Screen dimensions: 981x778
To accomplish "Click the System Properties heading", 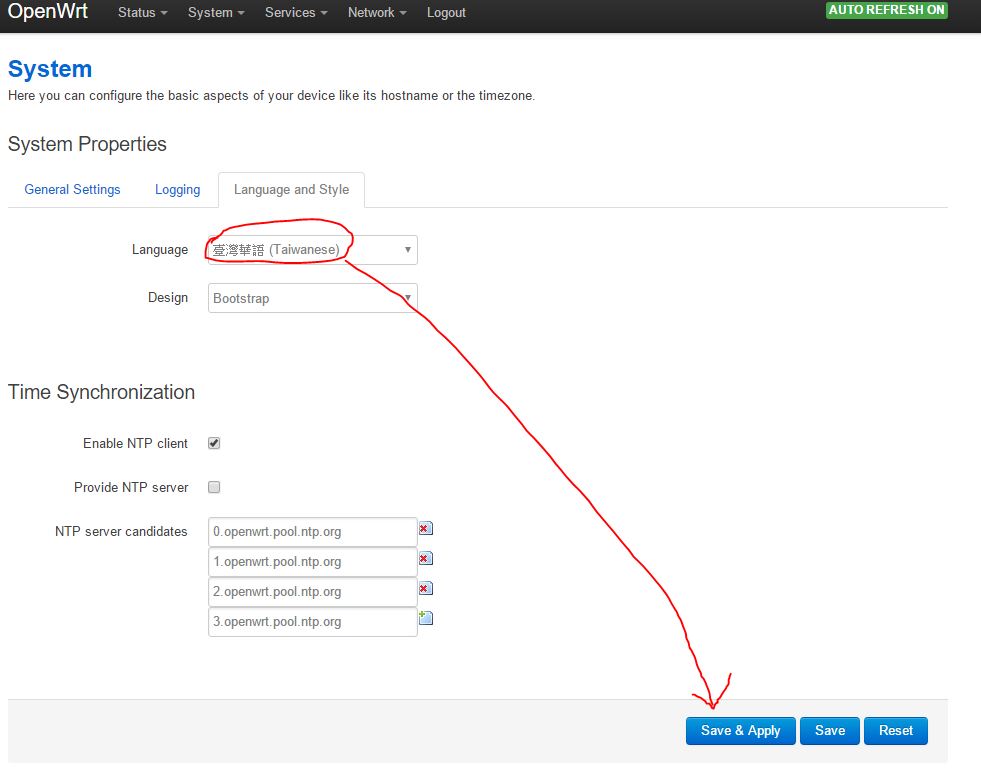I will pos(87,144).
